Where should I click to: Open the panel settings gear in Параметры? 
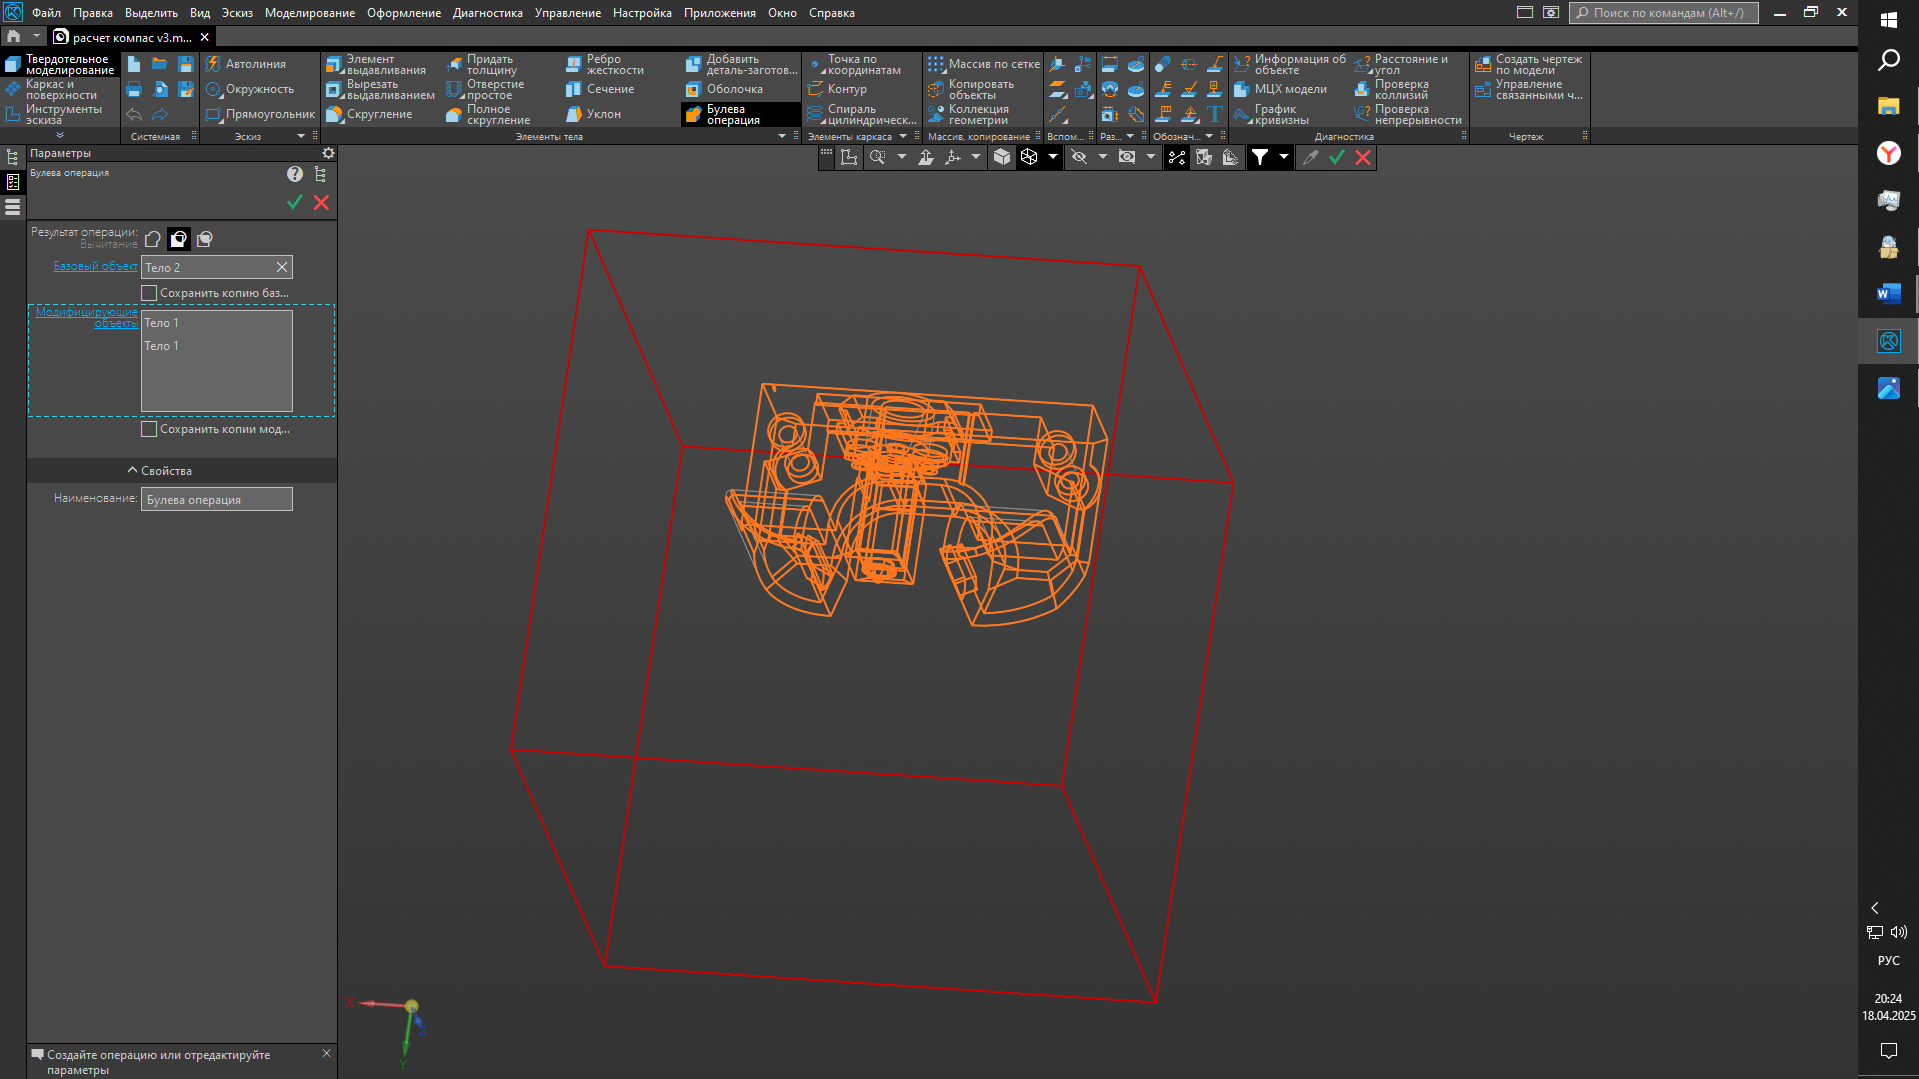pos(328,154)
